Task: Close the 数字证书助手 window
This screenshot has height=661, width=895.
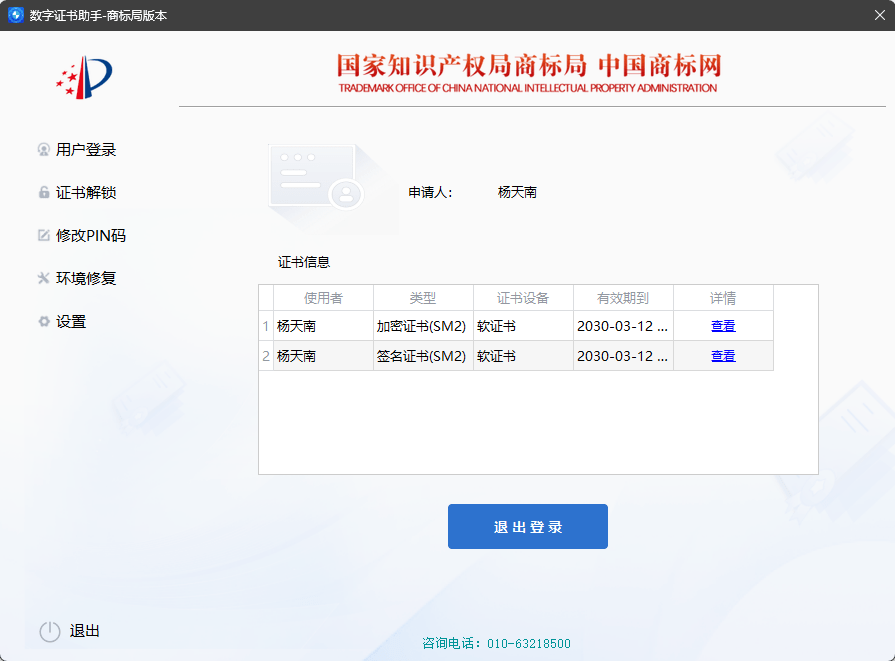Action: coord(880,15)
